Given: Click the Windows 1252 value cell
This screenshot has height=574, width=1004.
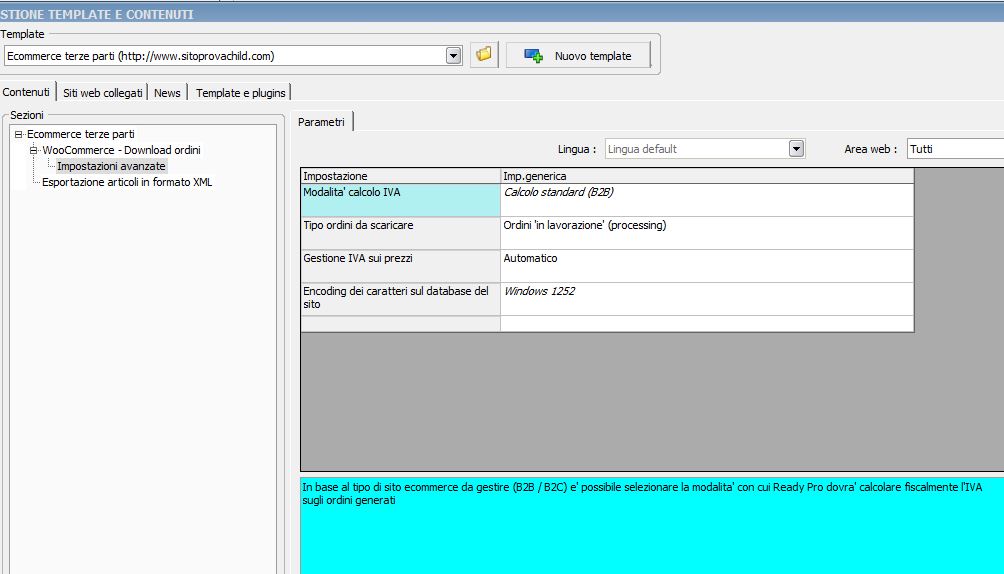Looking at the screenshot, I should pyautogui.click(x=707, y=299).
